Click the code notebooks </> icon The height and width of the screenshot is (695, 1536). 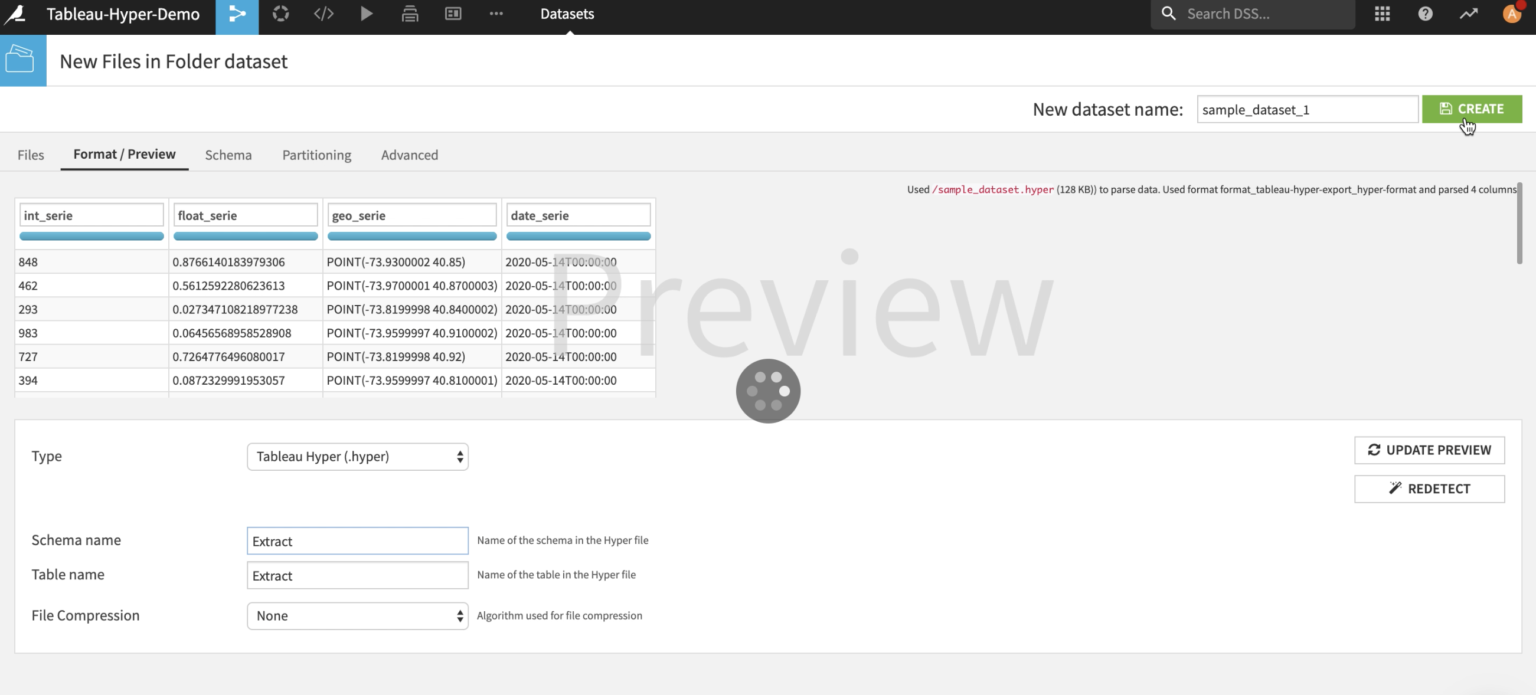pyautogui.click(x=323, y=15)
